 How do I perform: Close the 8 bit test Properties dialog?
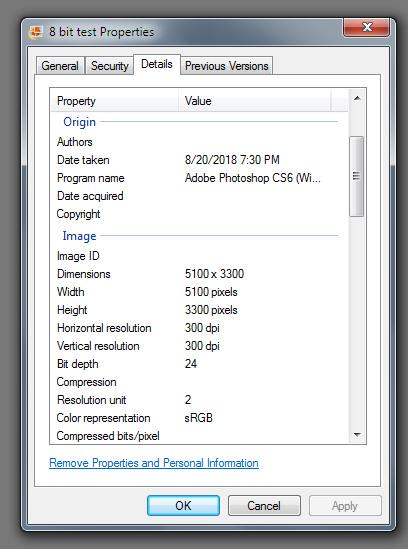coord(366,27)
